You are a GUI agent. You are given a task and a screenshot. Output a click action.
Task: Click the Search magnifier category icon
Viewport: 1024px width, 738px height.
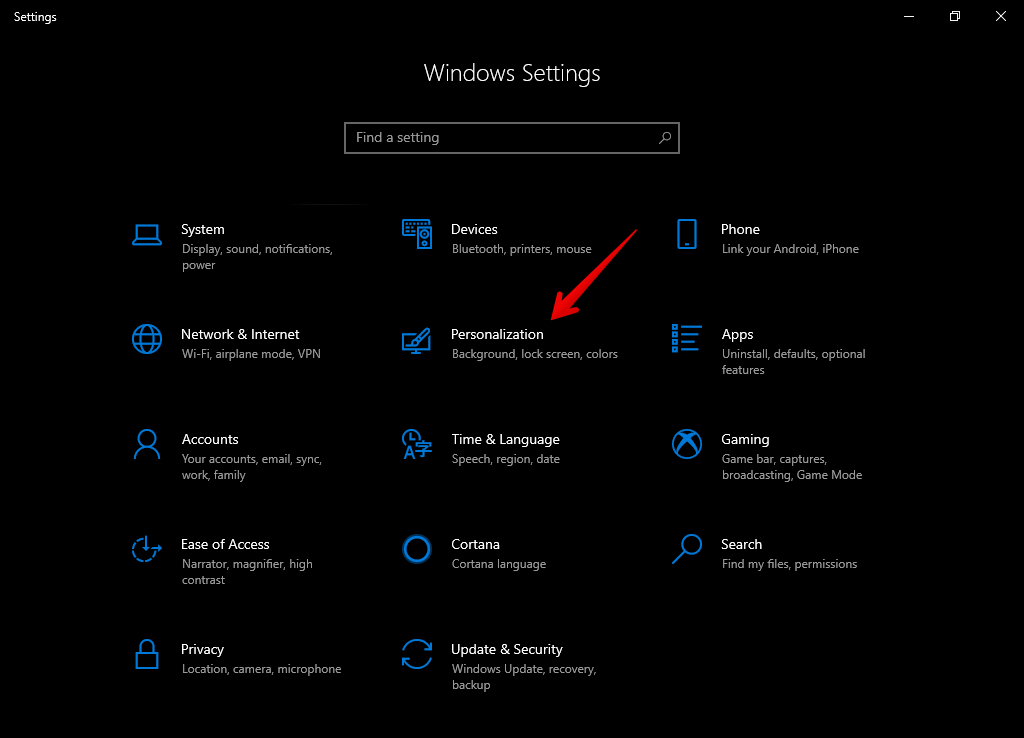coord(687,549)
